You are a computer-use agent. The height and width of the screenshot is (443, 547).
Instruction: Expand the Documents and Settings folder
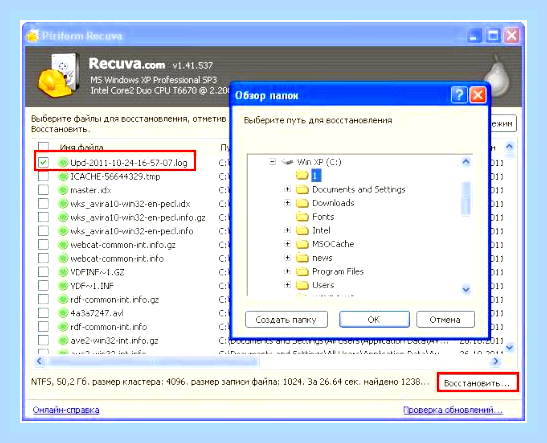pyautogui.click(x=287, y=189)
